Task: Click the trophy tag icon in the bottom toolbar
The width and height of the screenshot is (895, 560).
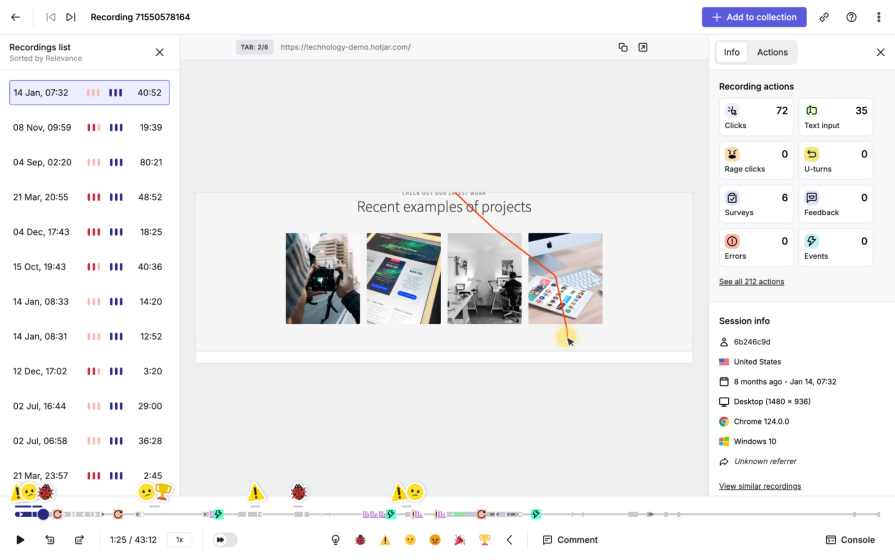Action: 485,540
